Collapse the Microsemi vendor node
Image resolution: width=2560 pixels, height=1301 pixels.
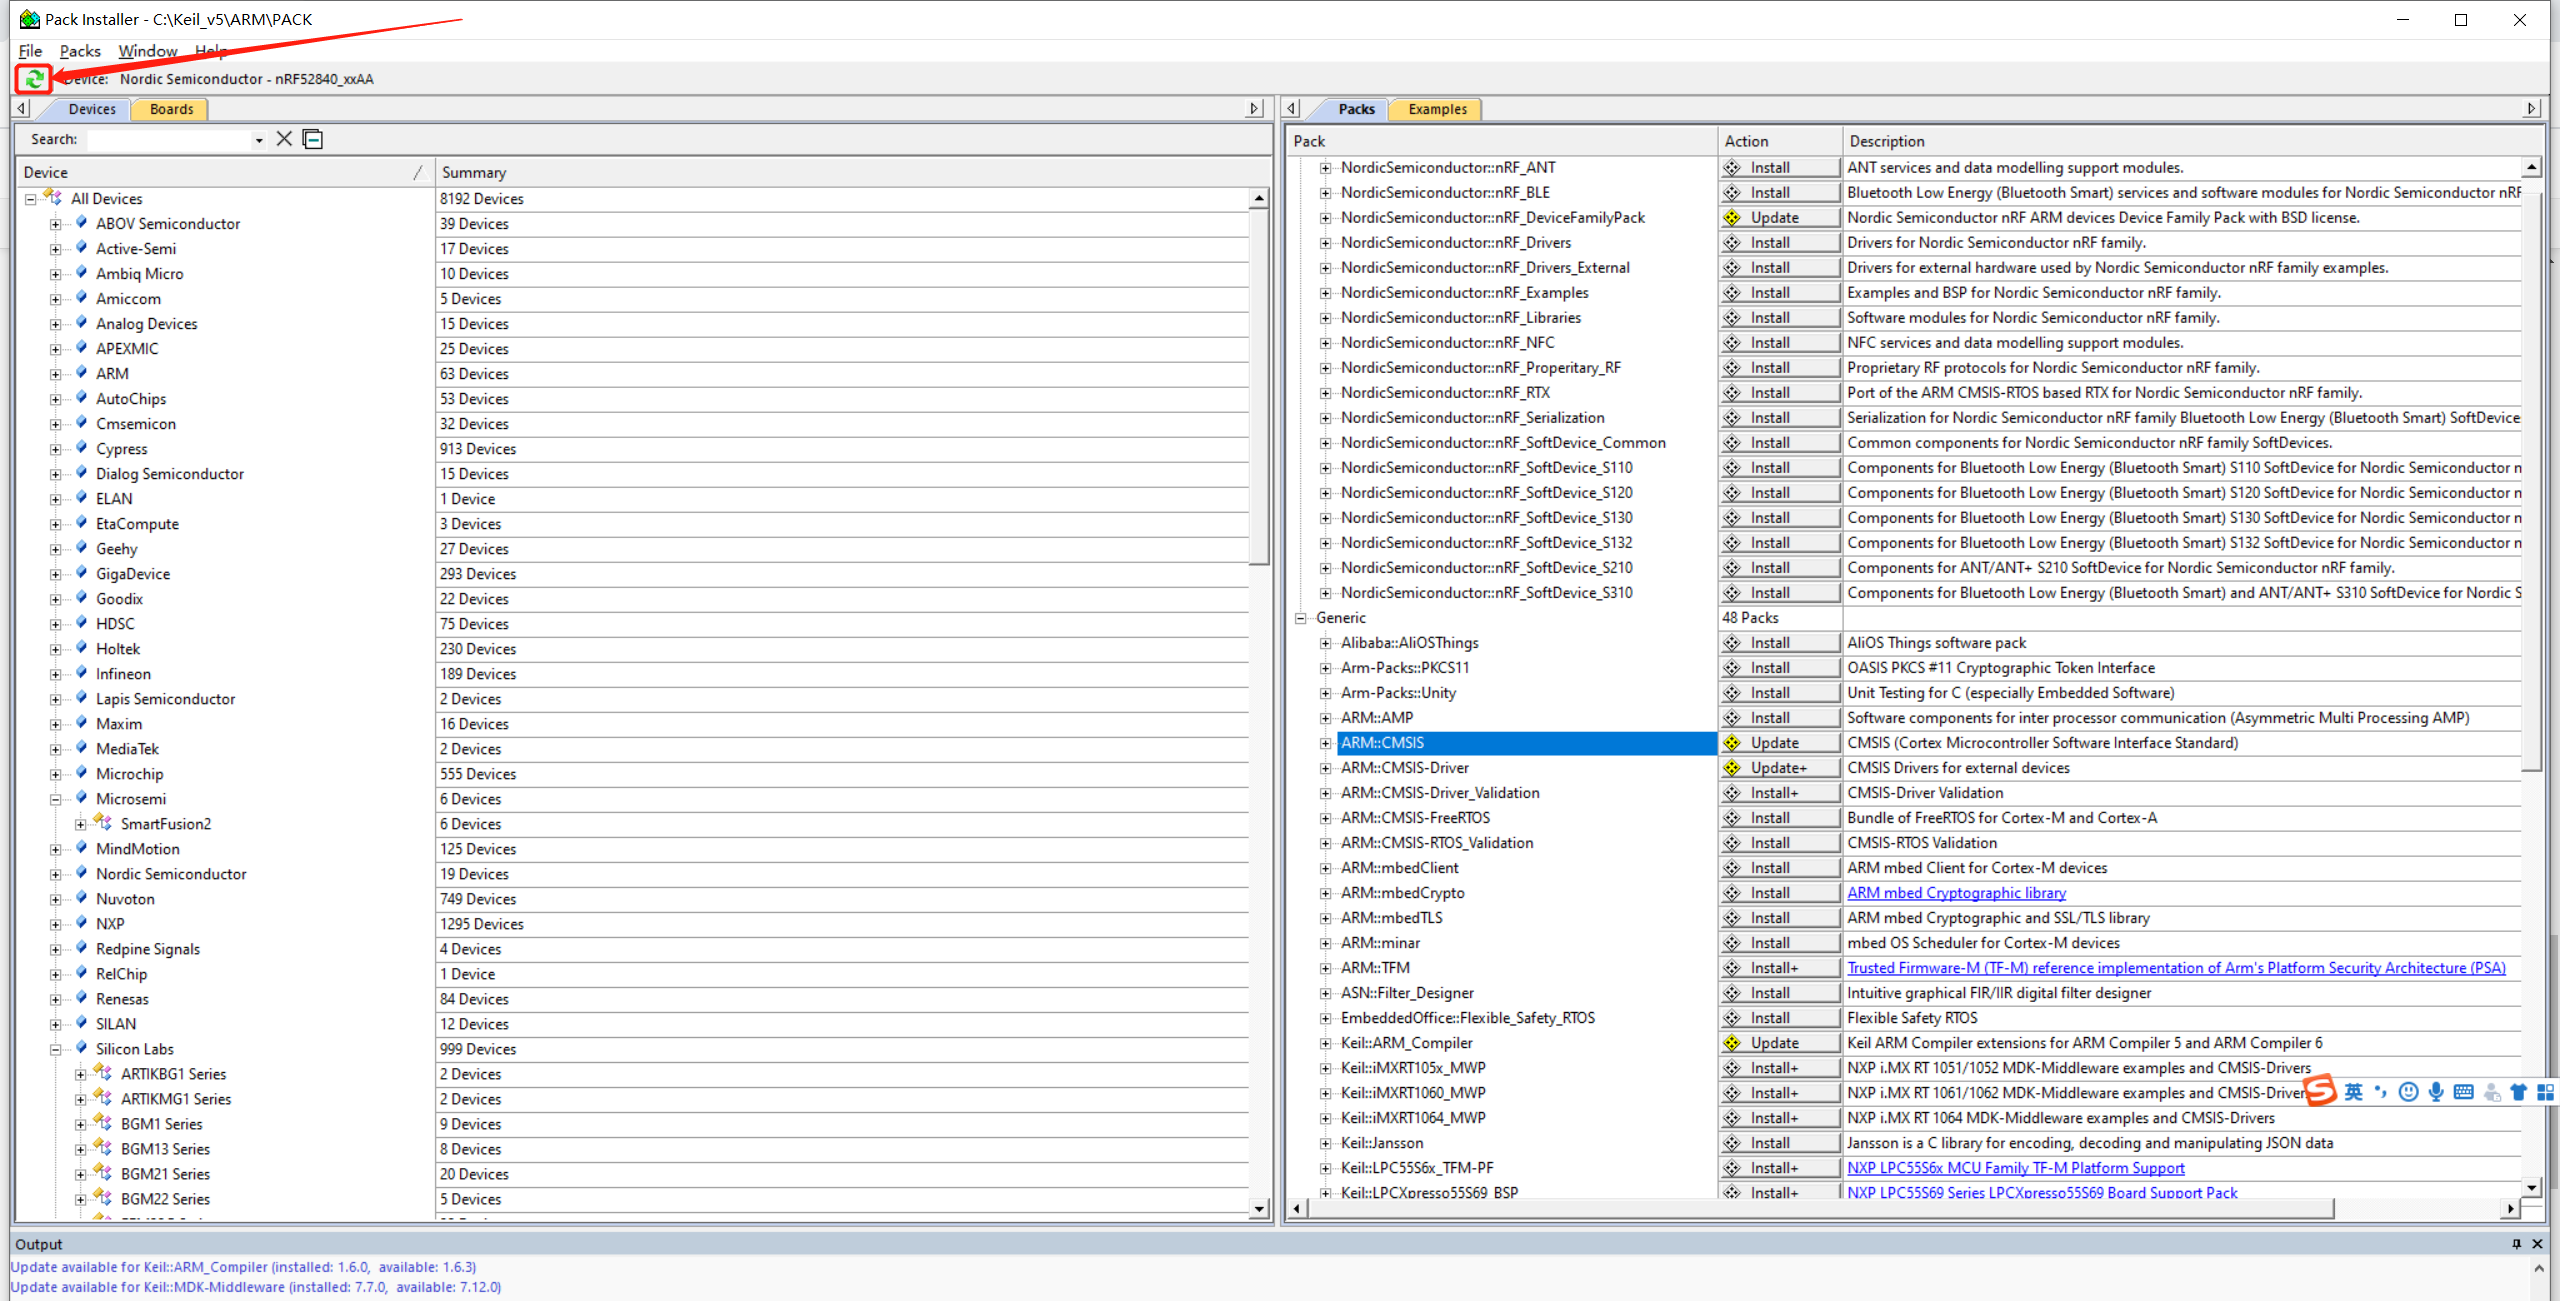[x=56, y=799]
